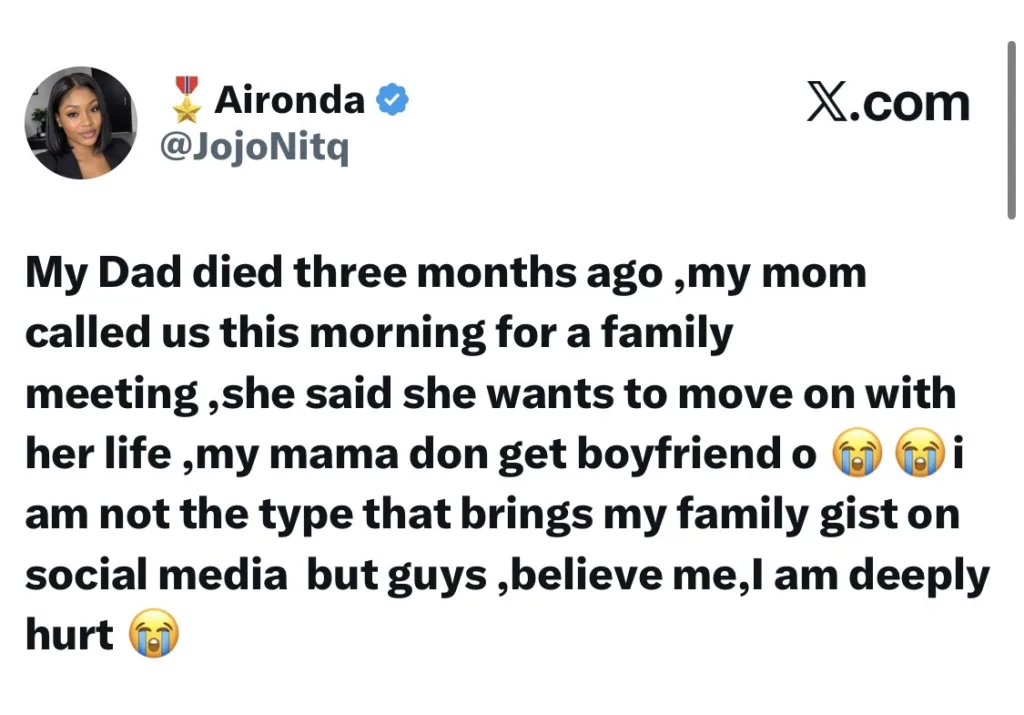Click the X logo in X.com
Screen dimensions: 1024x715
(827, 101)
